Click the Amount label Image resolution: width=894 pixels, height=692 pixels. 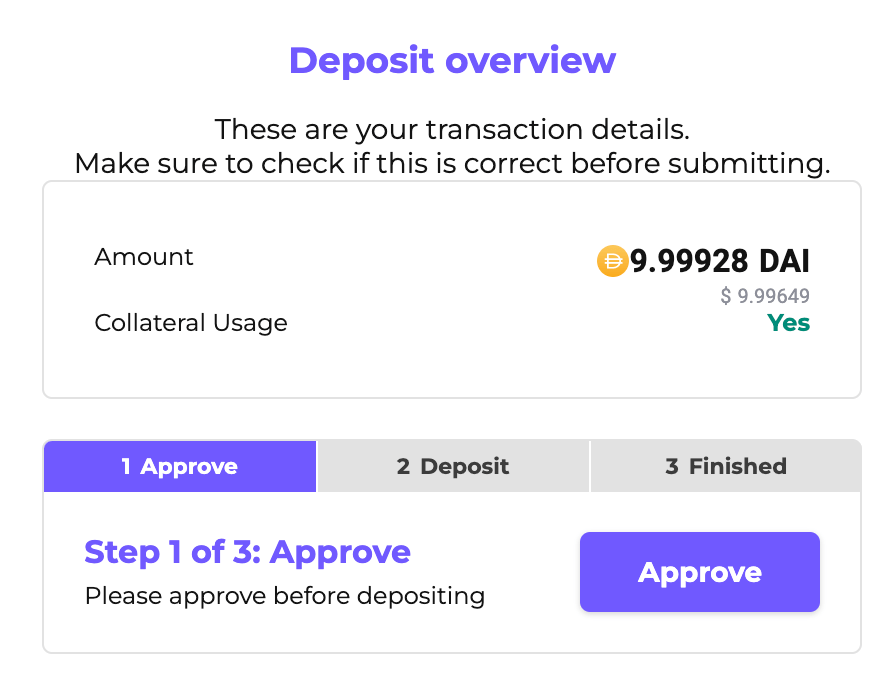pyautogui.click(x=144, y=257)
